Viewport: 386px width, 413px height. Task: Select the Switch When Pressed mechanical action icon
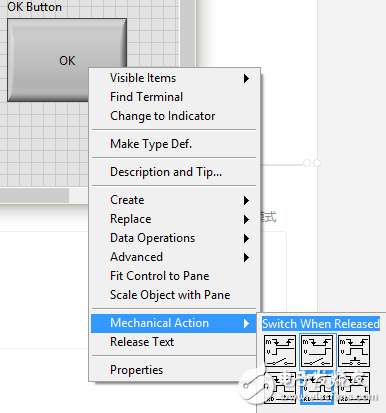click(x=280, y=351)
